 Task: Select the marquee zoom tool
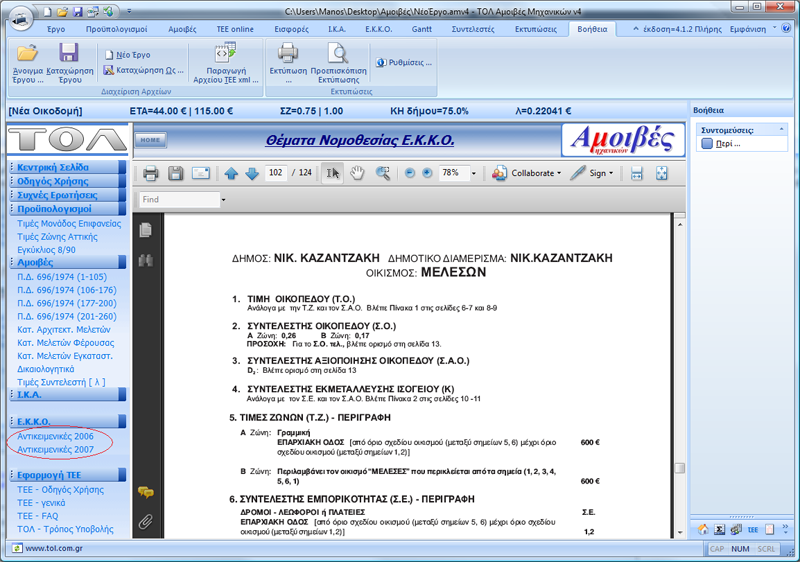coord(383,173)
